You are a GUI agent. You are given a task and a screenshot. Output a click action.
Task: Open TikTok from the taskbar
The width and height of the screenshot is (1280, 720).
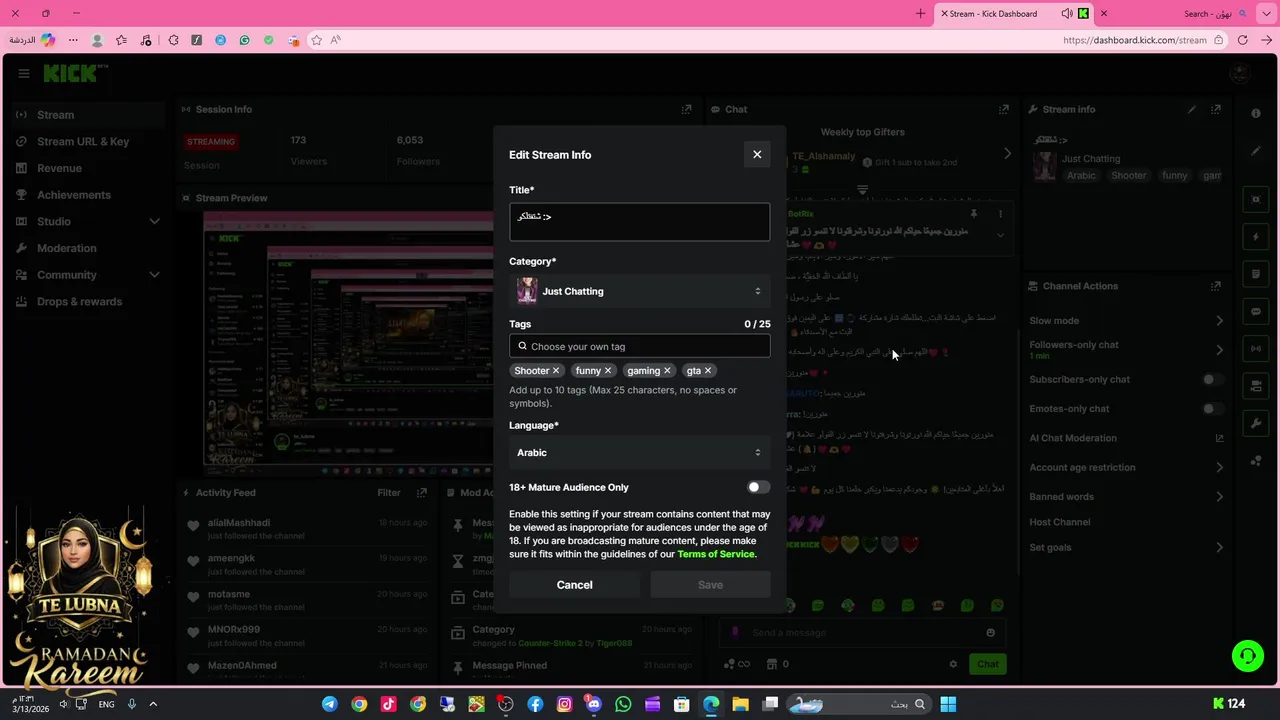click(x=388, y=704)
